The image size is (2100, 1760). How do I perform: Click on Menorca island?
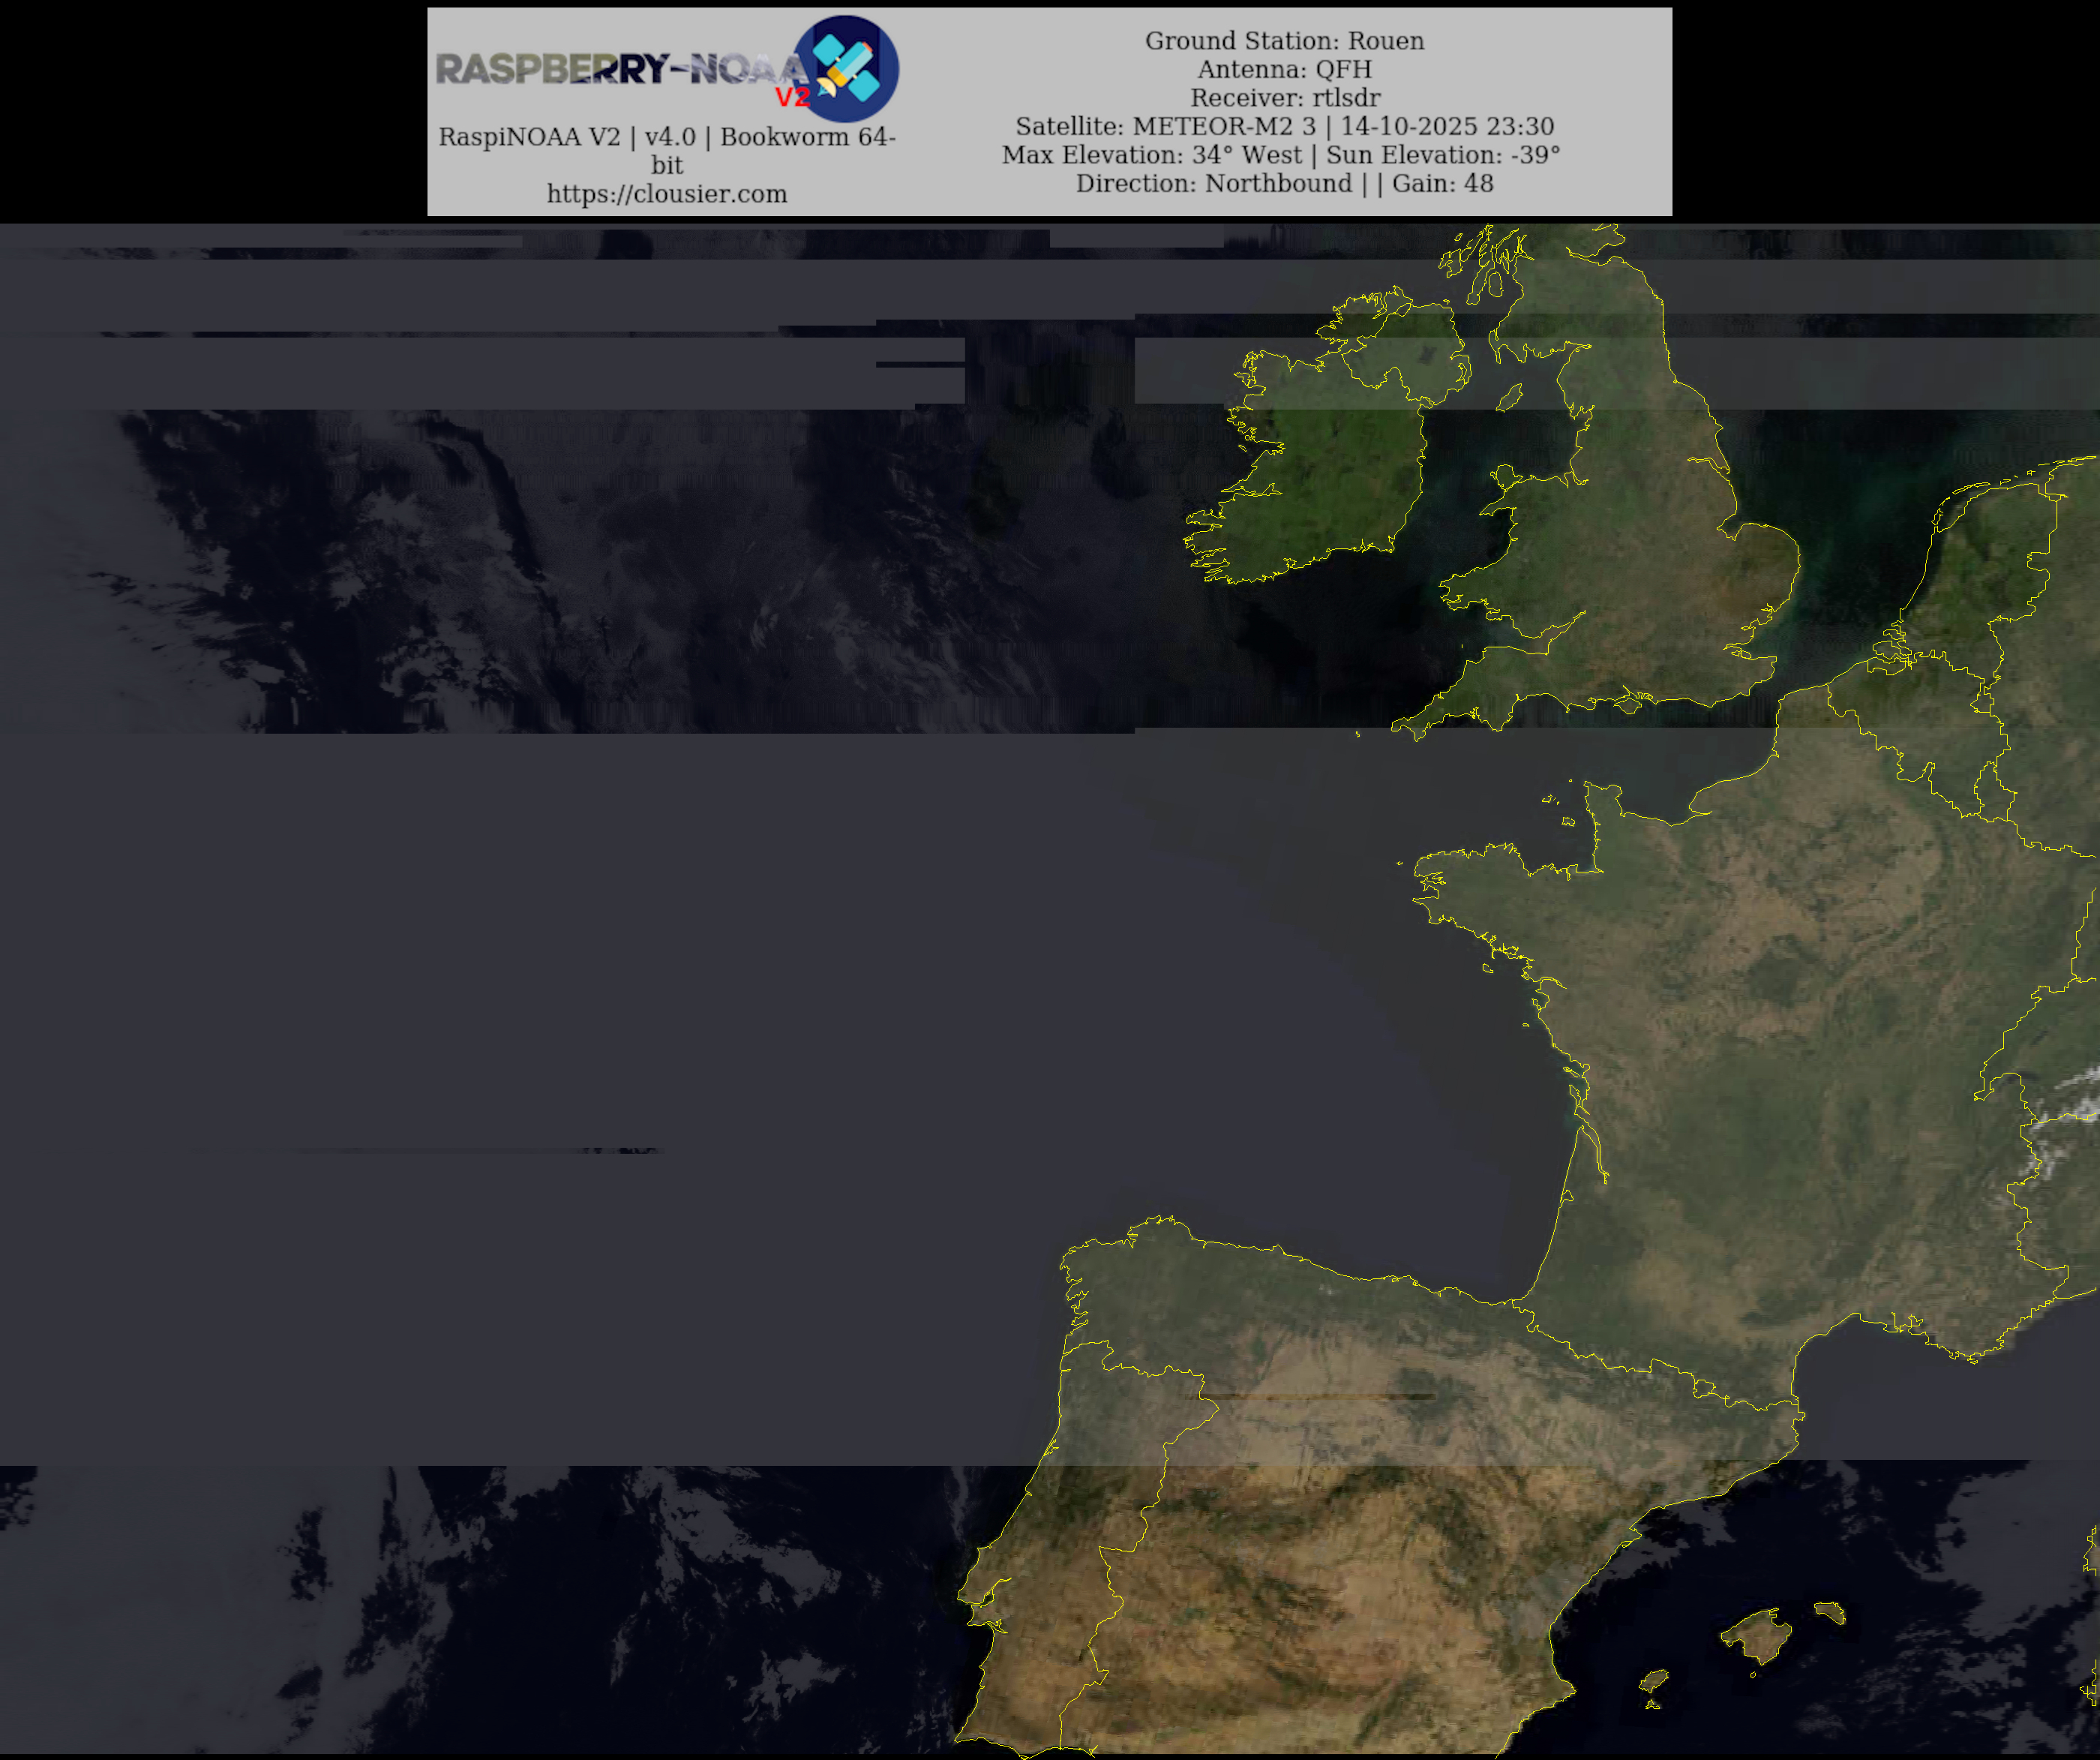coord(1830,1612)
